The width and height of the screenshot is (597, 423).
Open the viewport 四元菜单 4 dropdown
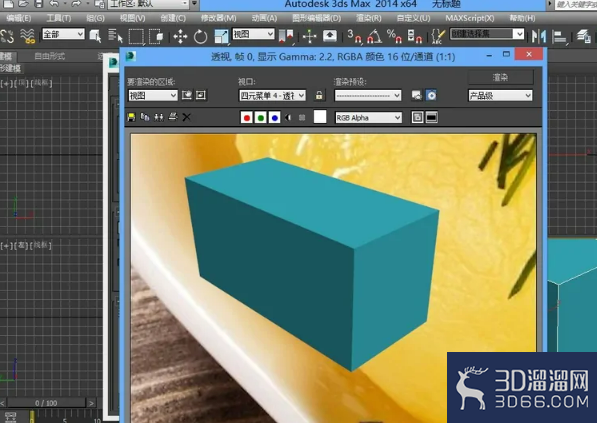272,95
